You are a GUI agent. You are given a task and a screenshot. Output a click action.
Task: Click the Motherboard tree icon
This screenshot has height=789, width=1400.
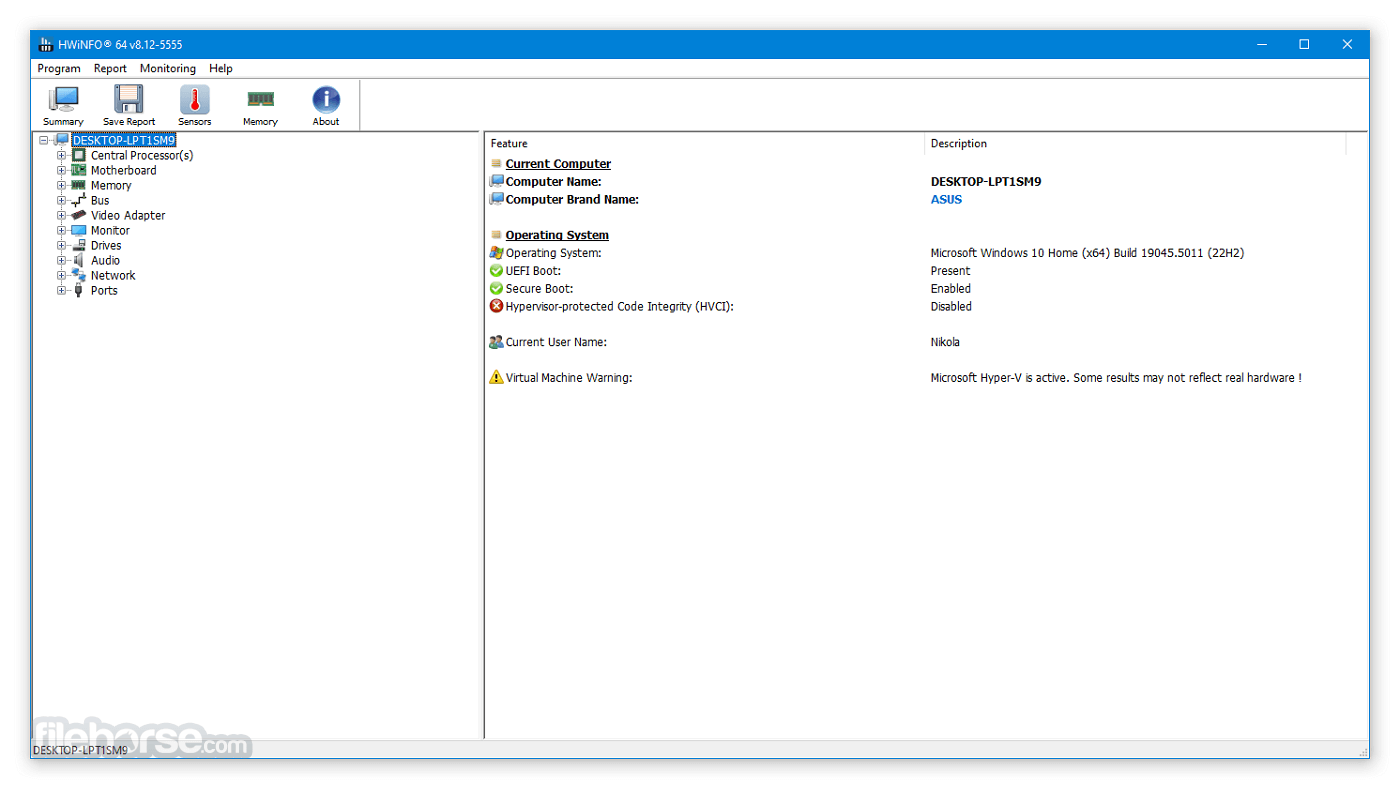pos(79,170)
